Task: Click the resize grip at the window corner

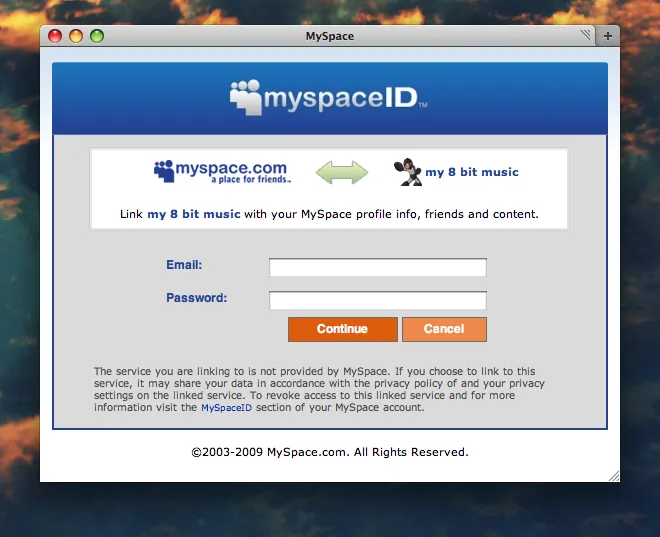Action: (613, 475)
